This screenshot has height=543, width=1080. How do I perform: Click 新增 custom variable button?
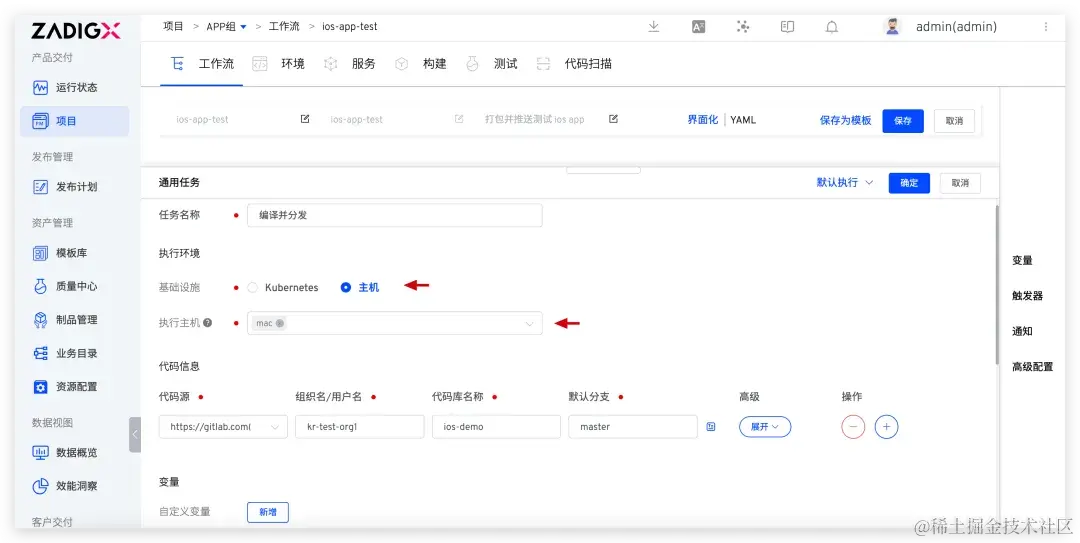(268, 512)
